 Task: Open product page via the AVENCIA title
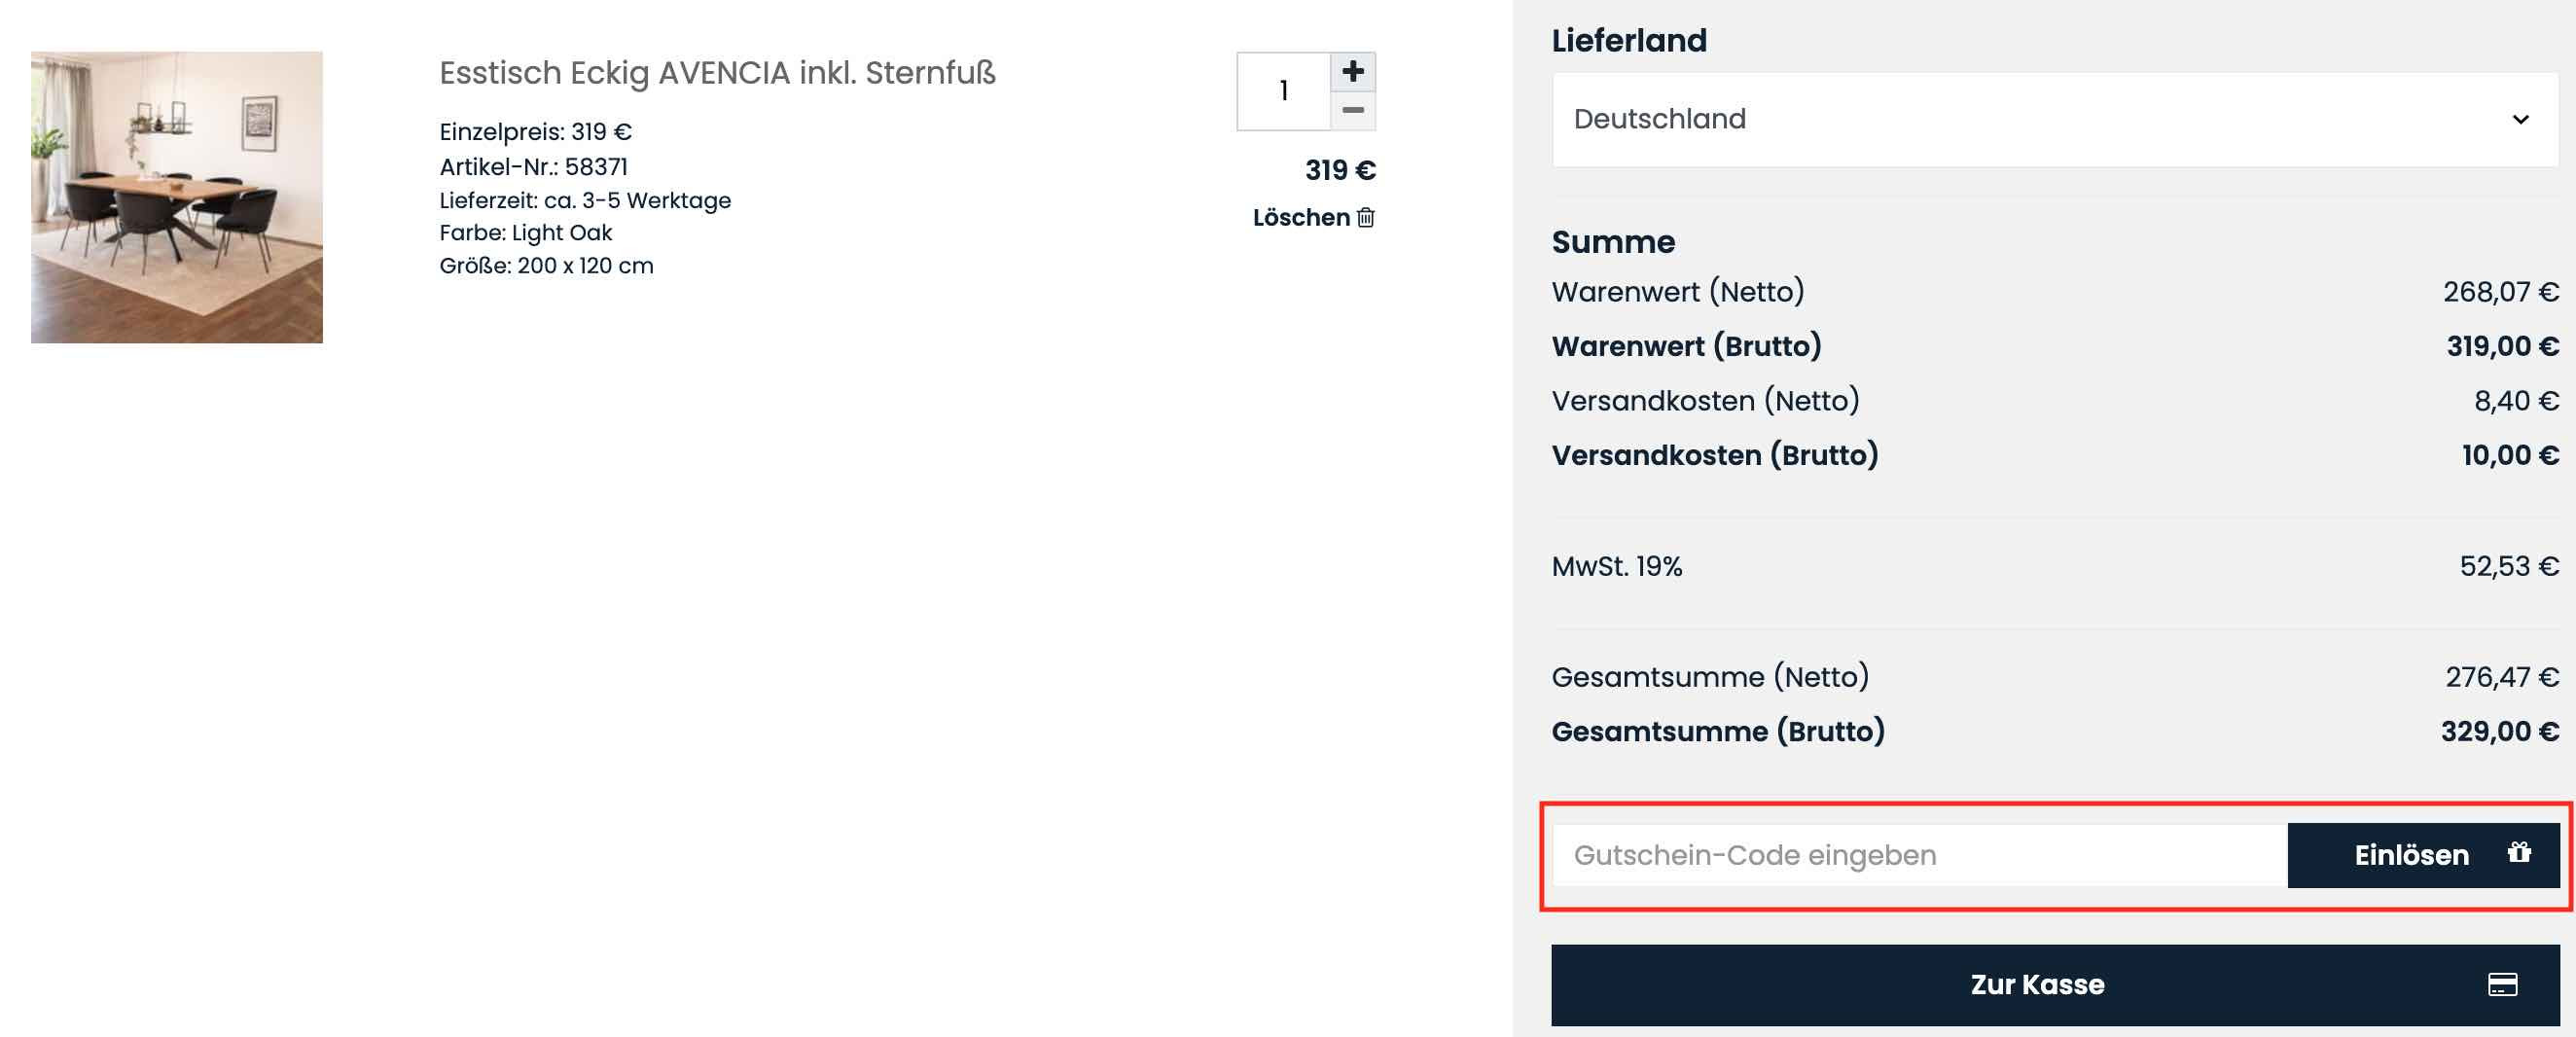[717, 72]
